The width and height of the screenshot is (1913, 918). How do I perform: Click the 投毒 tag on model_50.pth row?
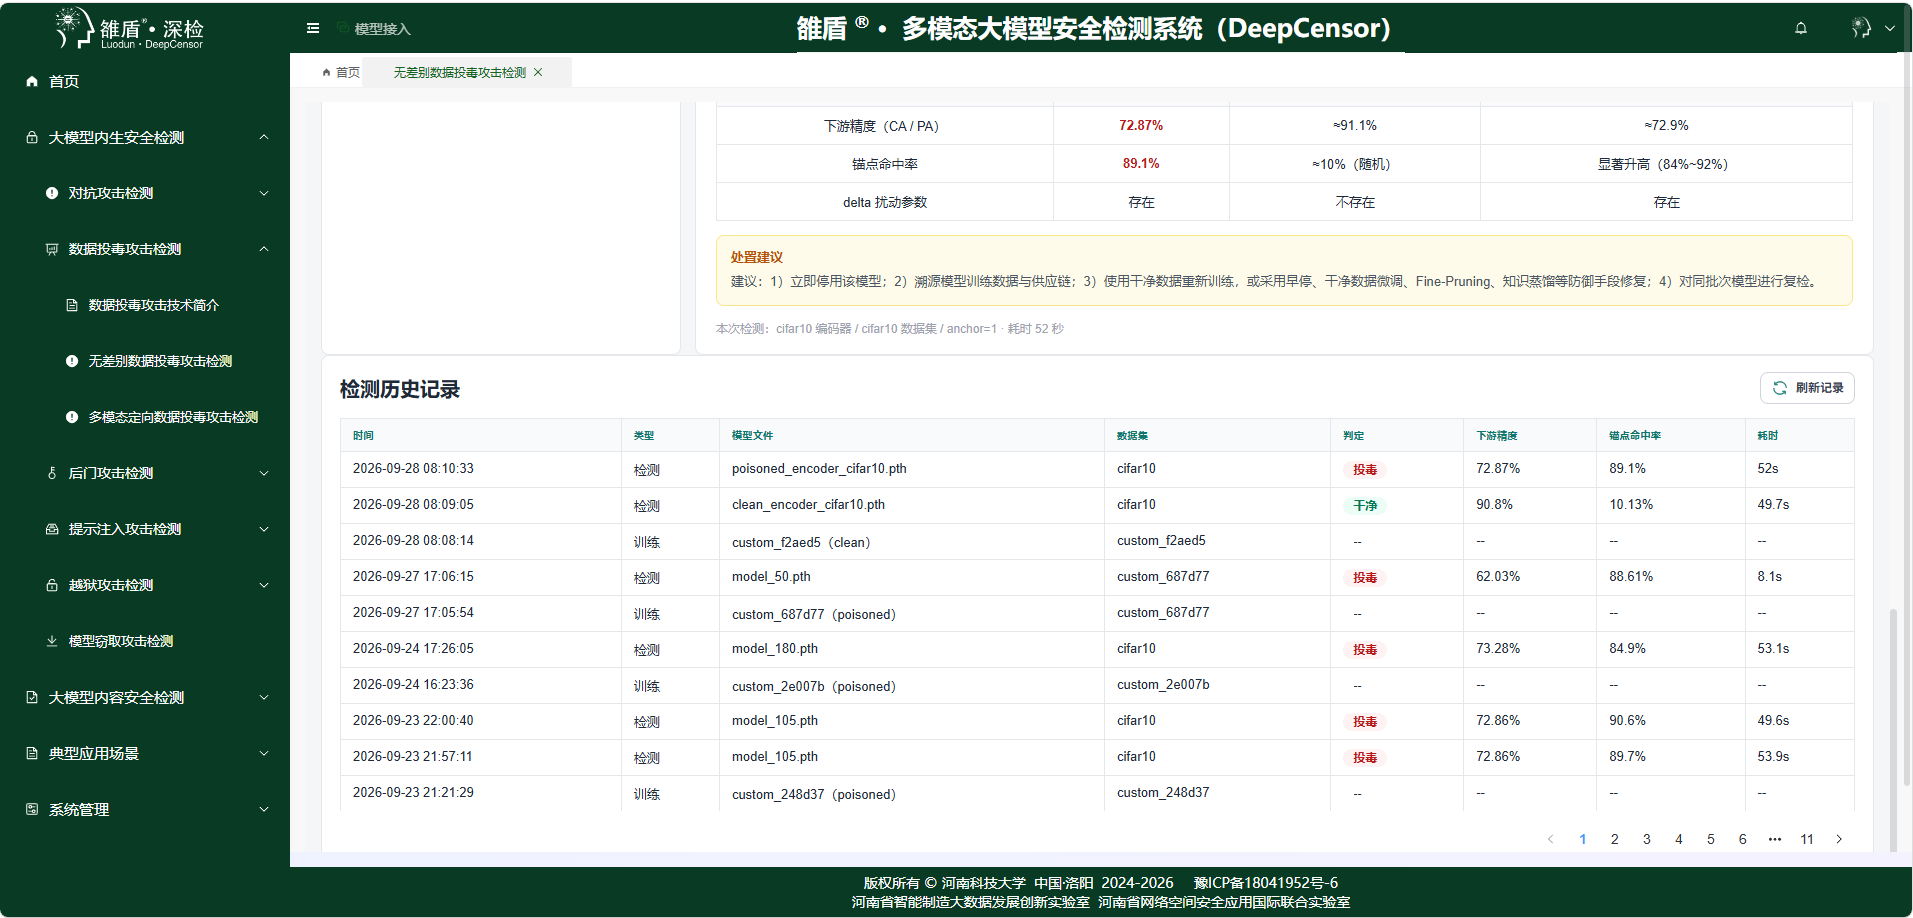(x=1365, y=577)
